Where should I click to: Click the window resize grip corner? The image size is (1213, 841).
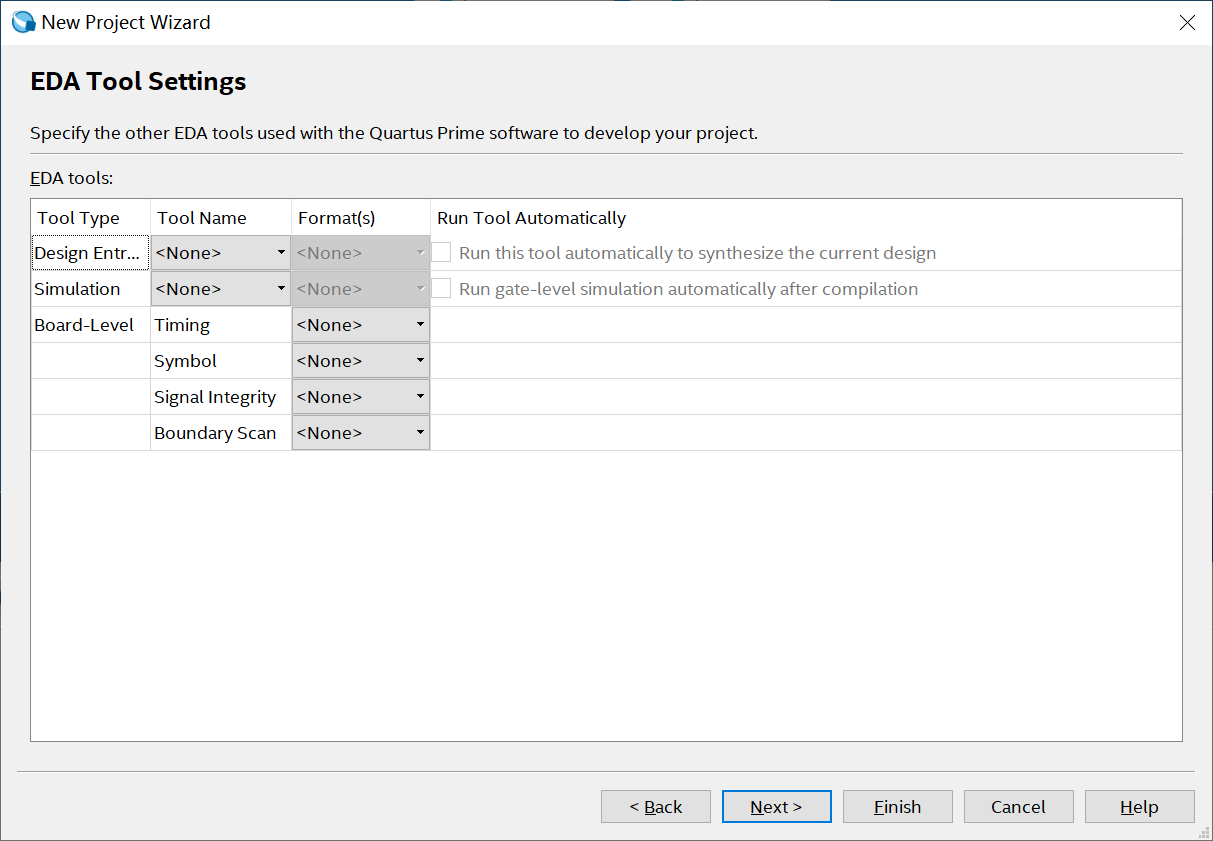click(x=1204, y=832)
